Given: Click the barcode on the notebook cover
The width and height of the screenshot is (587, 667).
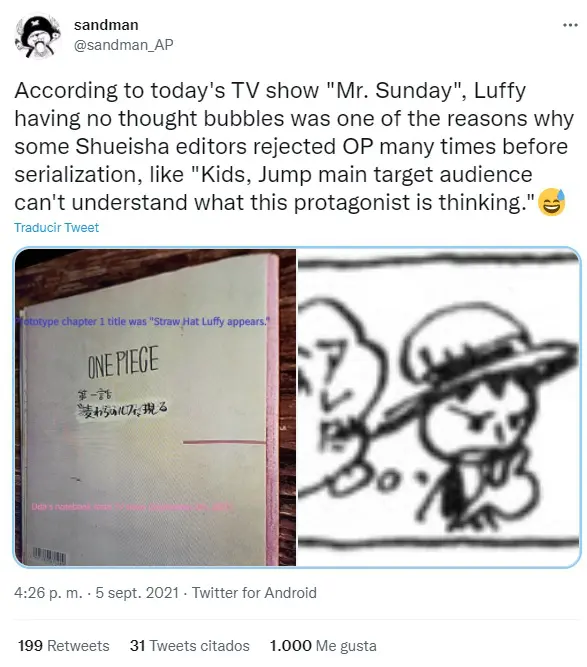Looking at the screenshot, I should click(x=49, y=556).
